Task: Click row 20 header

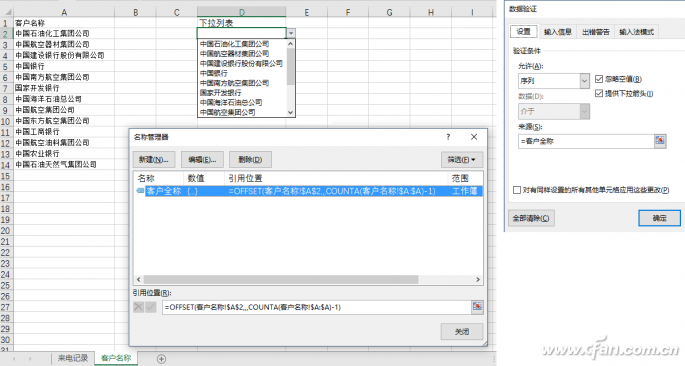Action: click(6, 231)
